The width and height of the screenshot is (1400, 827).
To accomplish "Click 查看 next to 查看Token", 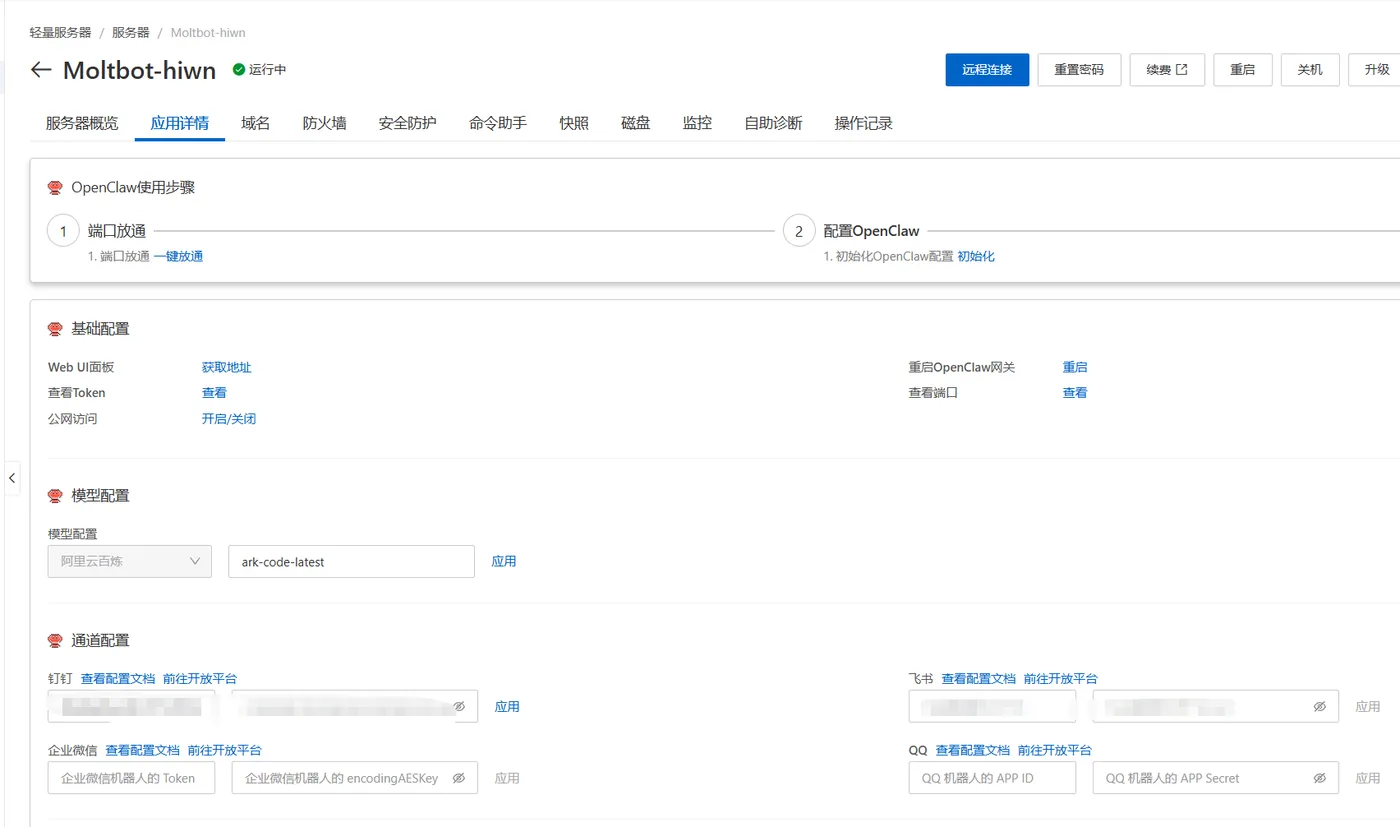I will [214, 393].
